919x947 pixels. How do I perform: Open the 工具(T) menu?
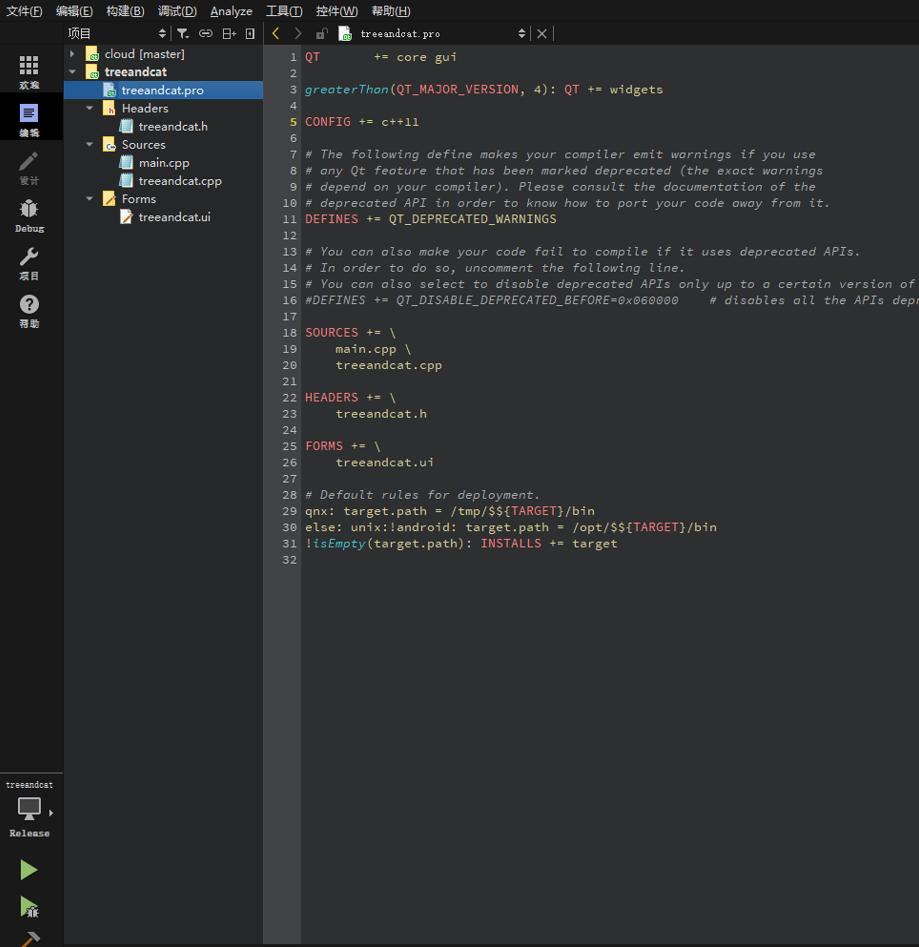pos(284,11)
